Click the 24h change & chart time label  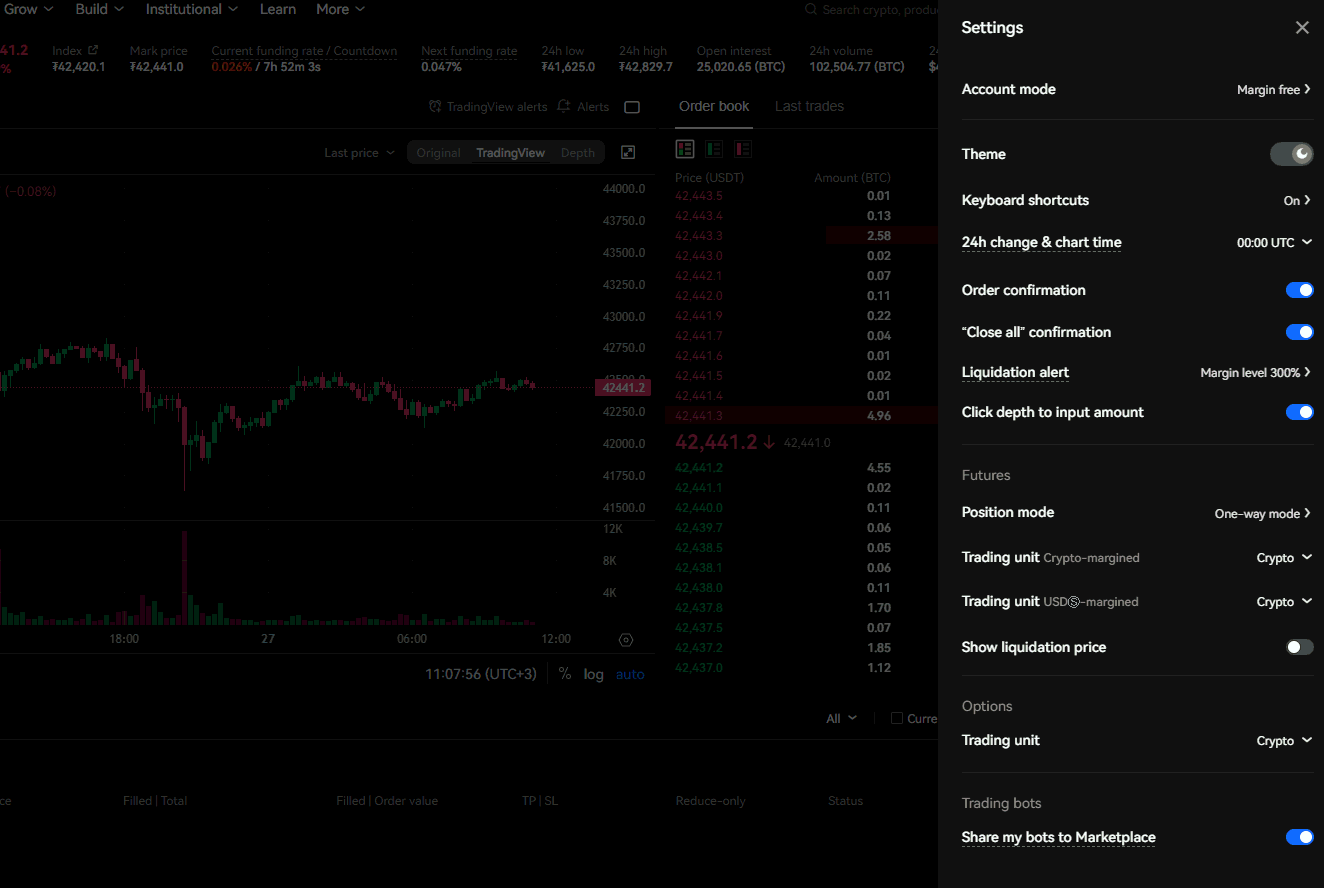click(1041, 242)
